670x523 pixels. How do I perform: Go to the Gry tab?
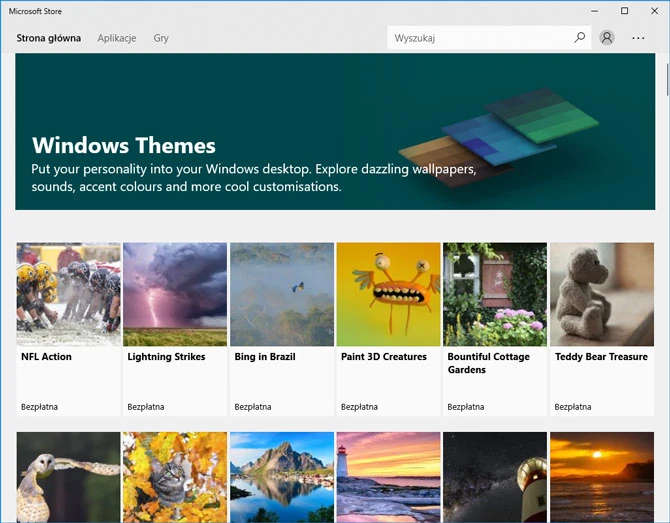(161, 38)
